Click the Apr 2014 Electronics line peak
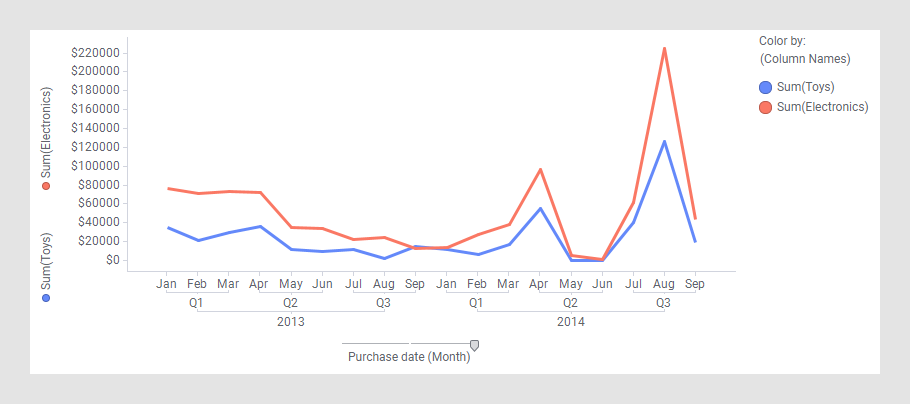 [540, 169]
